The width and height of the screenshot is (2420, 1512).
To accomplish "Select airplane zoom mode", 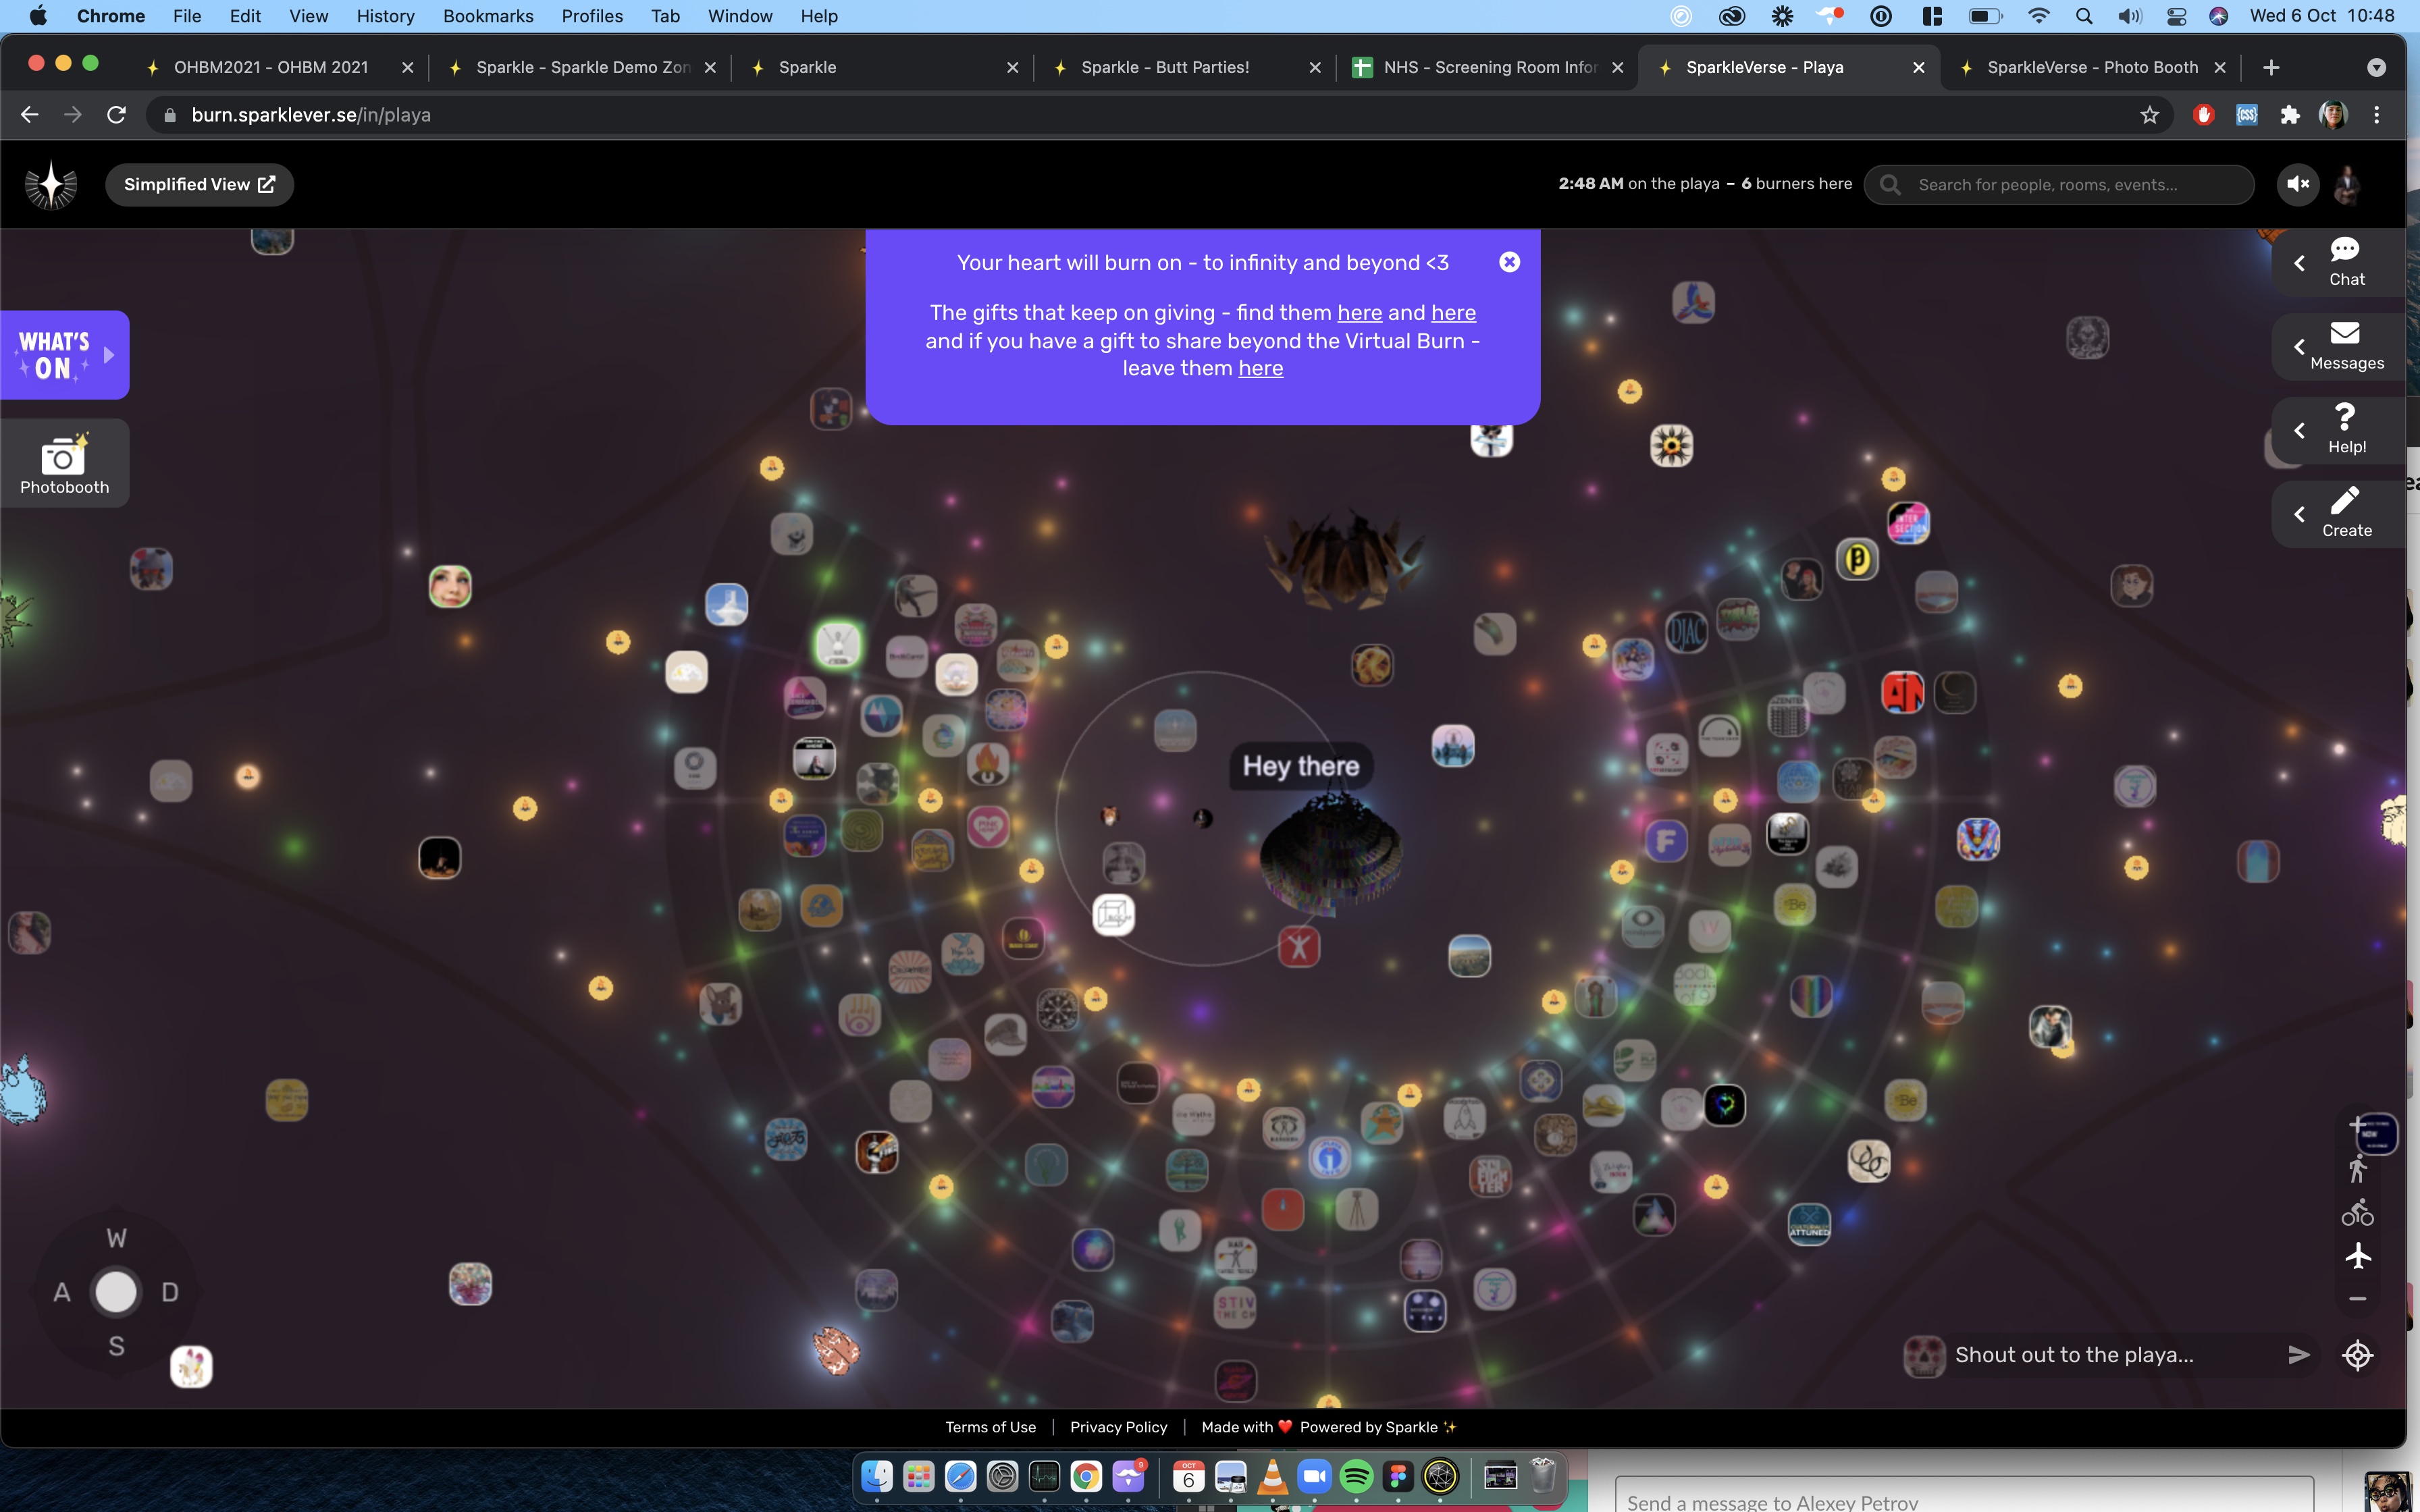I will click(x=2357, y=1256).
